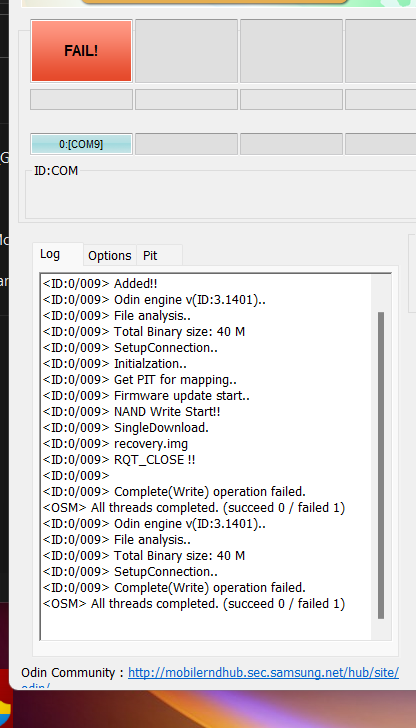This screenshot has height=728, width=416.
Task: Click the progress bar beneath the FAIL! box
Action: (x=81, y=99)
